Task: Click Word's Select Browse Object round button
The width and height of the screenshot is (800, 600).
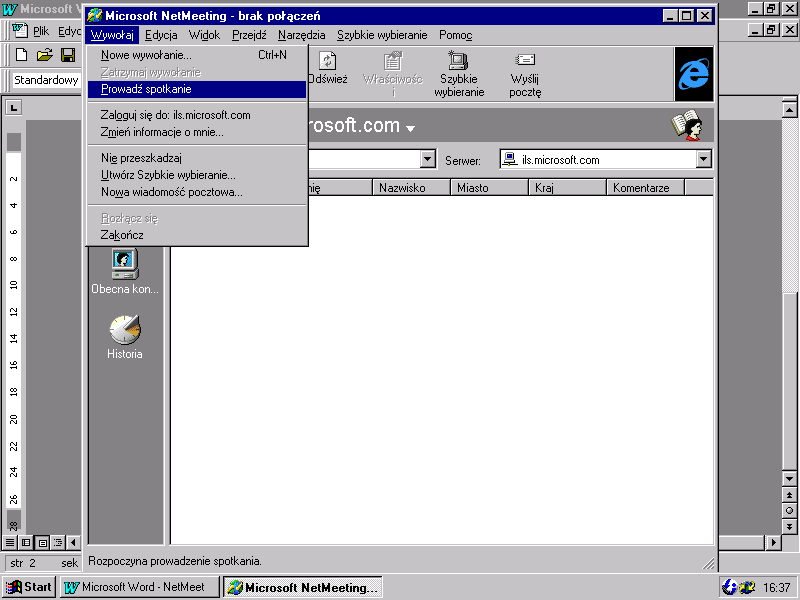Action: coord(789,511)
